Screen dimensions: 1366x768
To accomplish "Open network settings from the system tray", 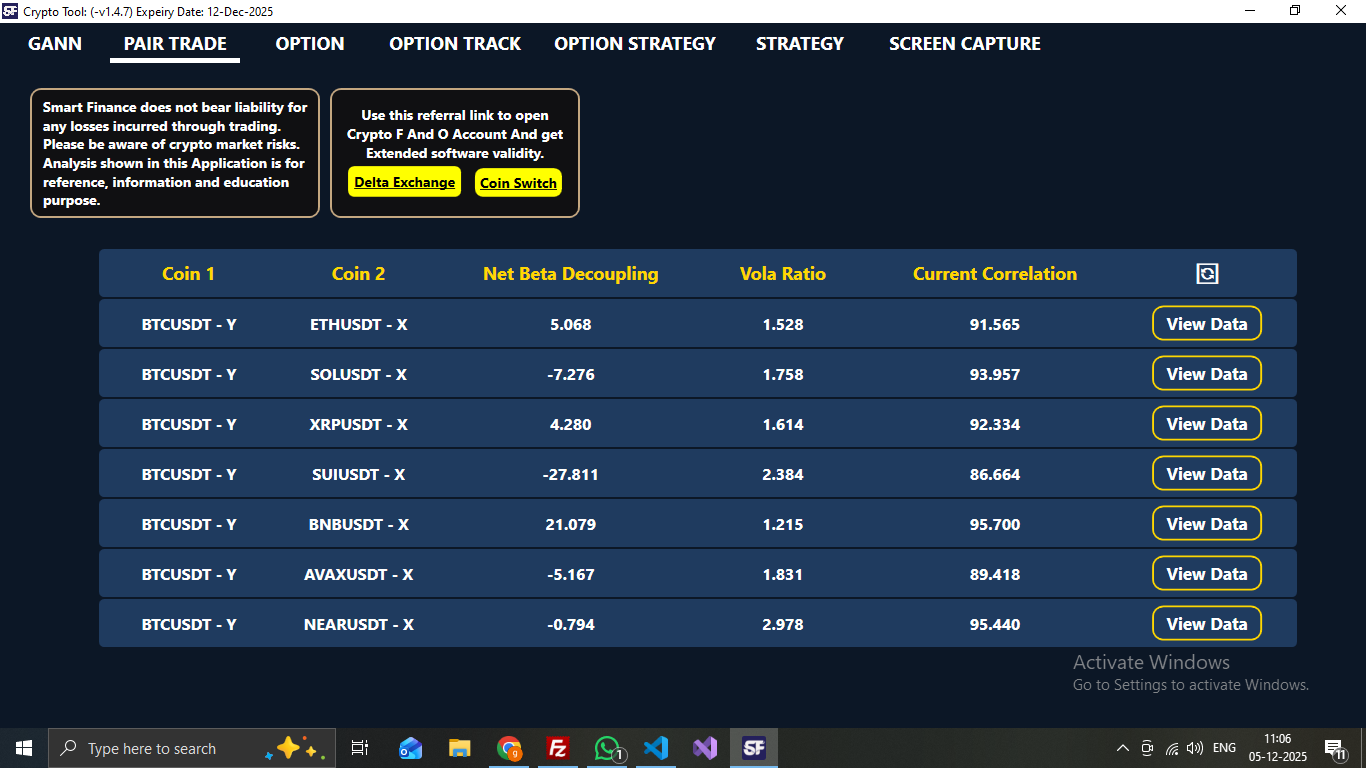I will pos(1171,747).
